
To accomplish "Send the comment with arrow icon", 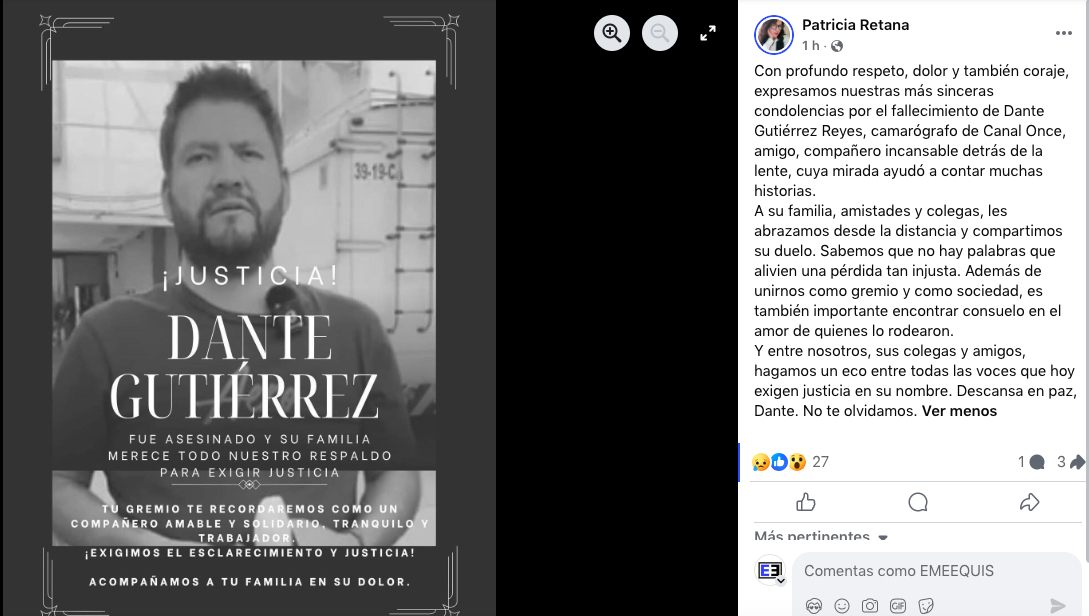I will click(1058, 606).
